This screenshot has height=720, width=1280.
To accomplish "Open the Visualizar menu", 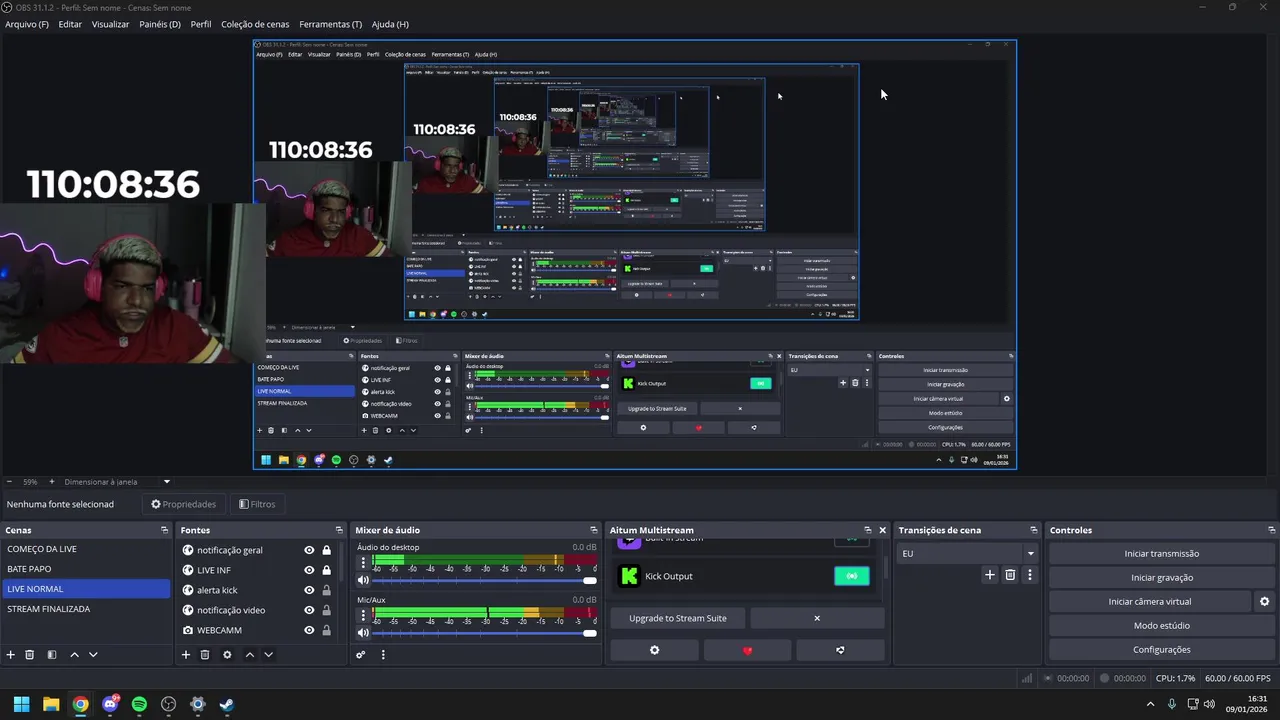I will pyautogui.click(x=110, y=24).
